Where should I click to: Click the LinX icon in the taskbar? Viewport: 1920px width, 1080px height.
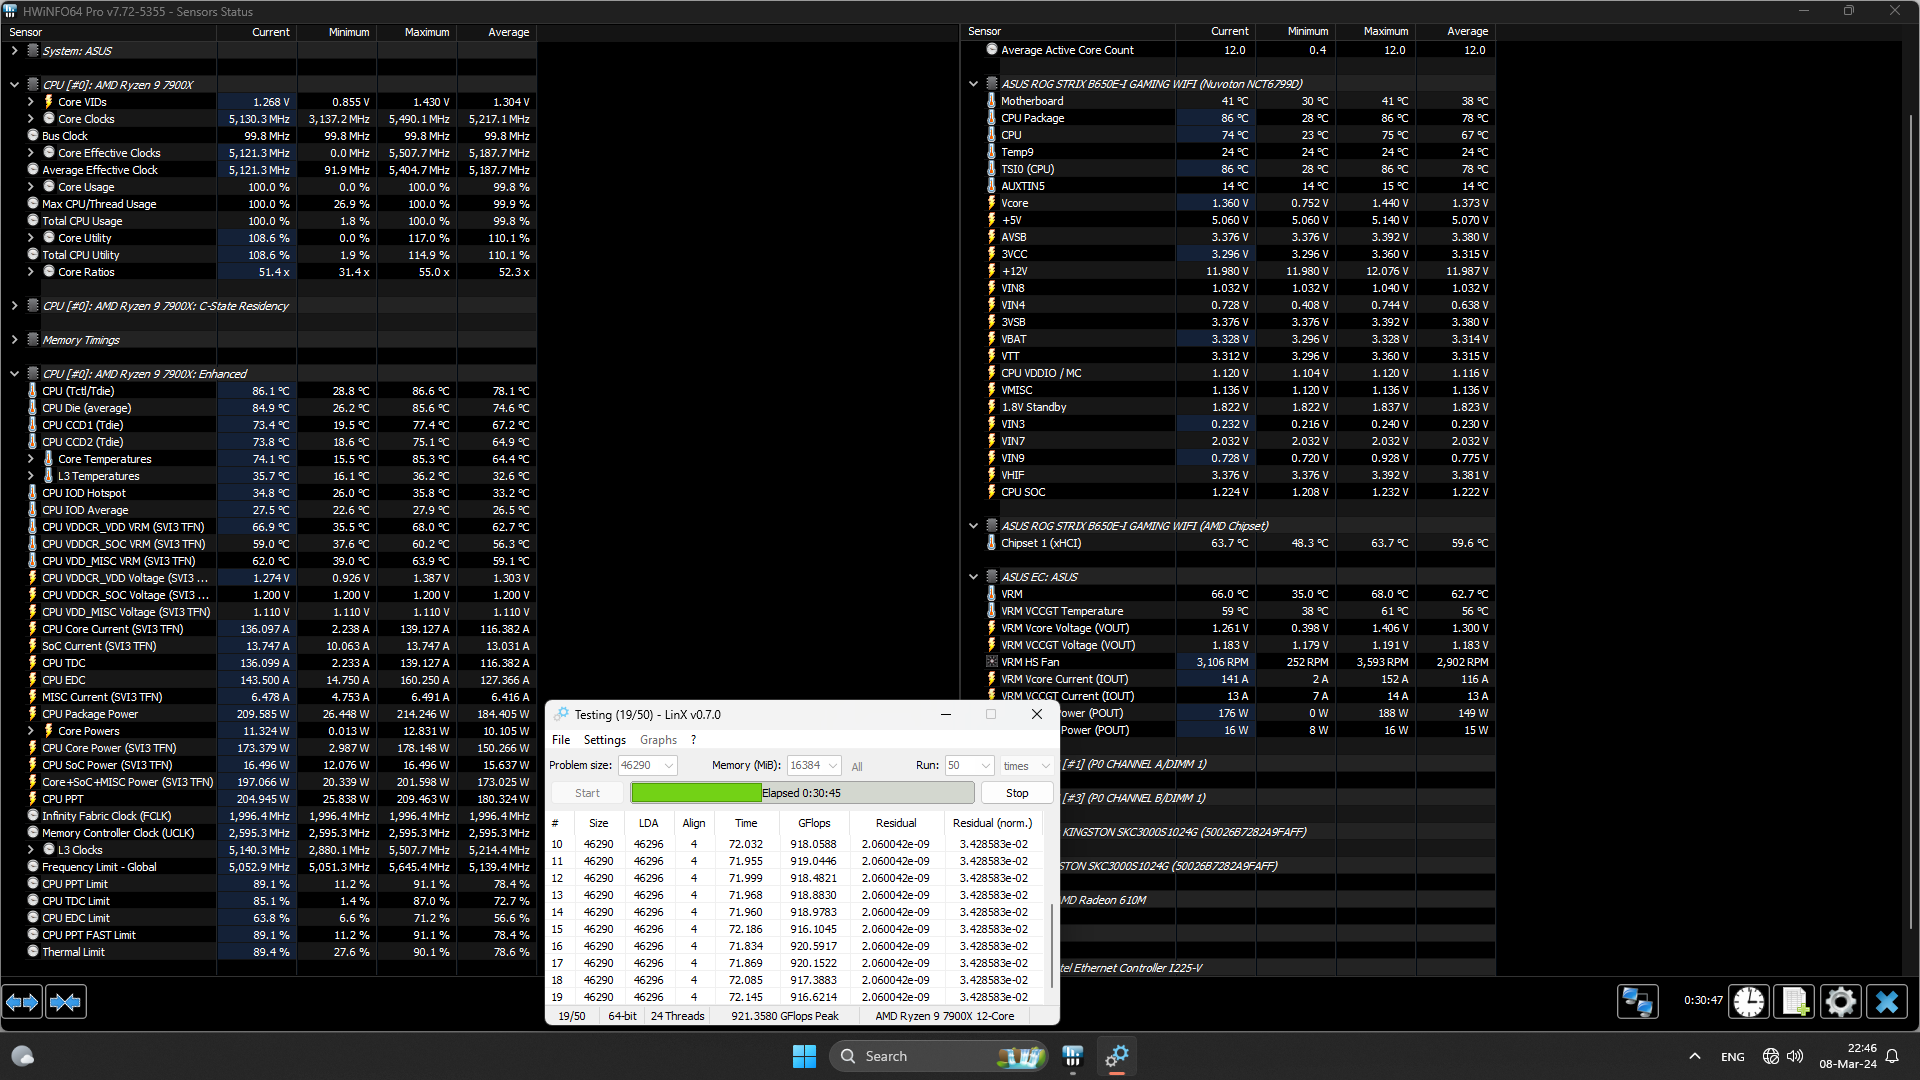point(1117,1056)
